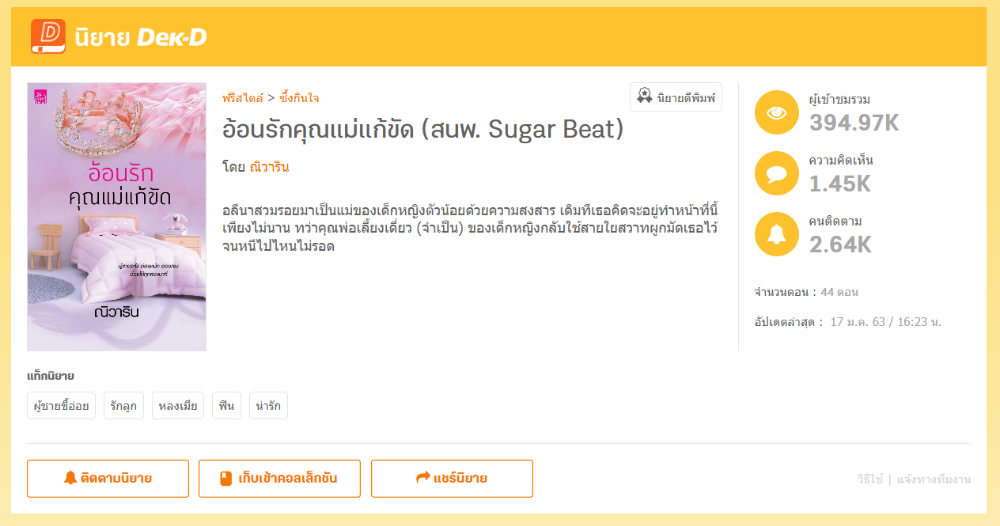Open the ฟรีสไตล์ breadcrumb category link
1000x526 pixels.
[x=242, y=98]
